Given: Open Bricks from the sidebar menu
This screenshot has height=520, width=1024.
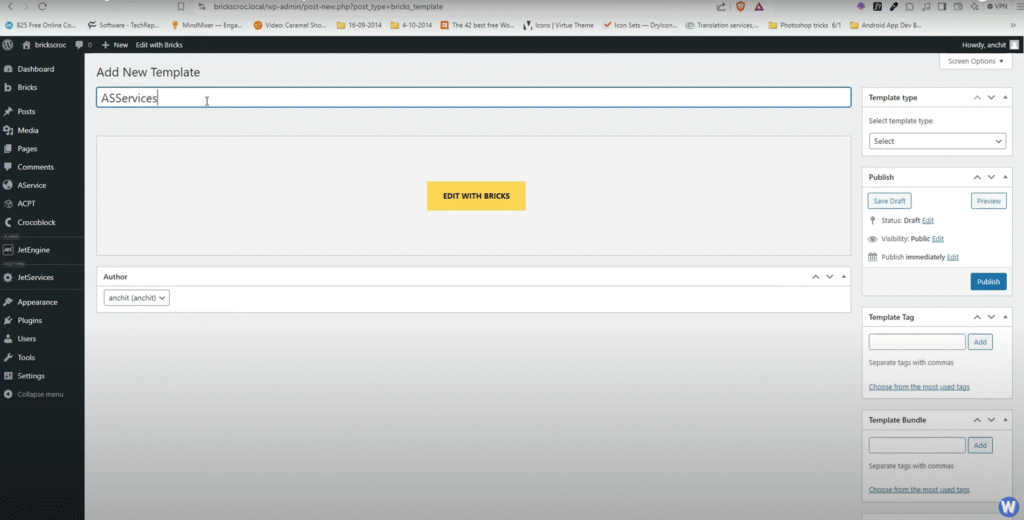Looking at the screenshot, I should [x=27, y=87].
